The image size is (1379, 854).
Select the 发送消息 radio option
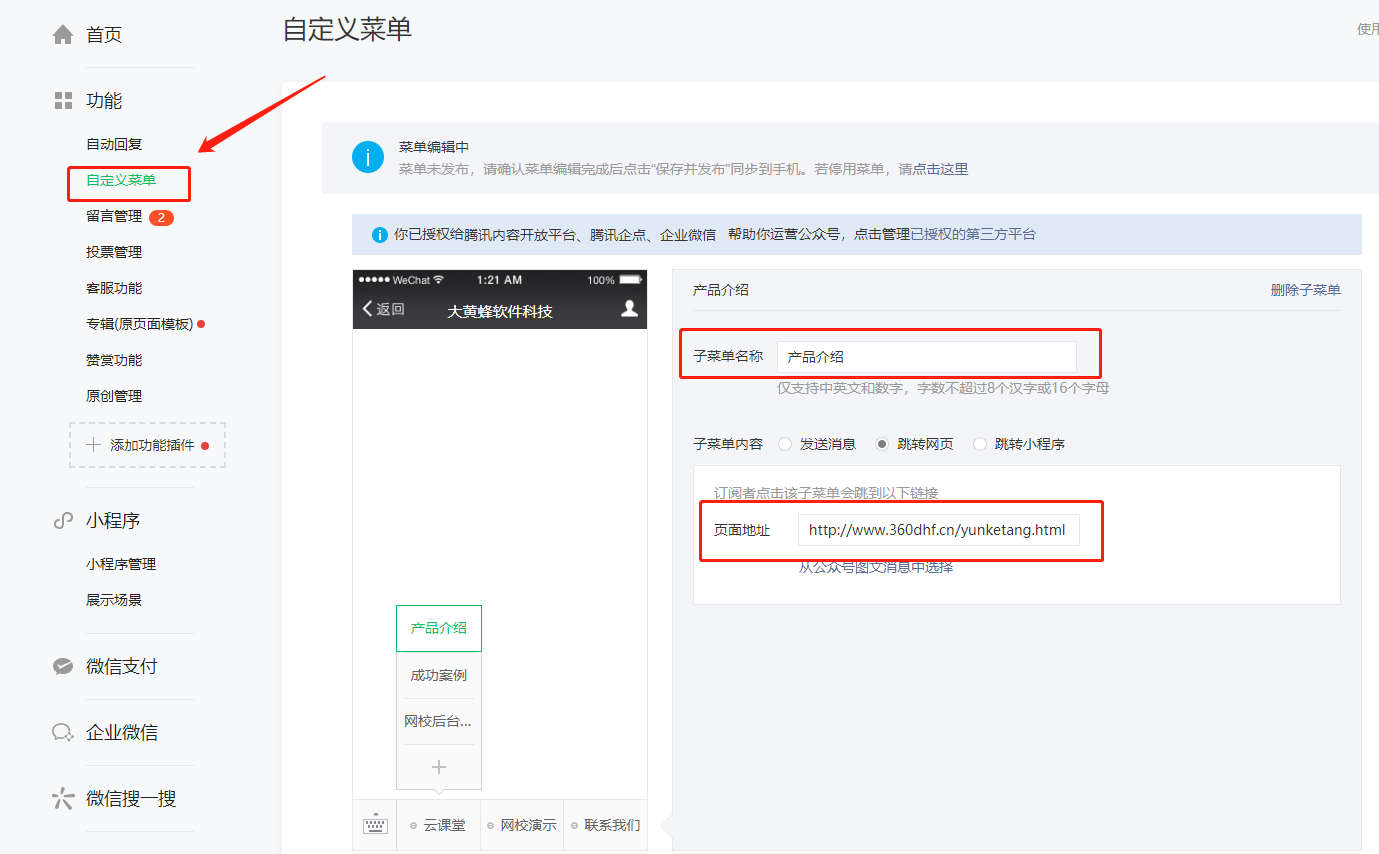tap(785, 444)
